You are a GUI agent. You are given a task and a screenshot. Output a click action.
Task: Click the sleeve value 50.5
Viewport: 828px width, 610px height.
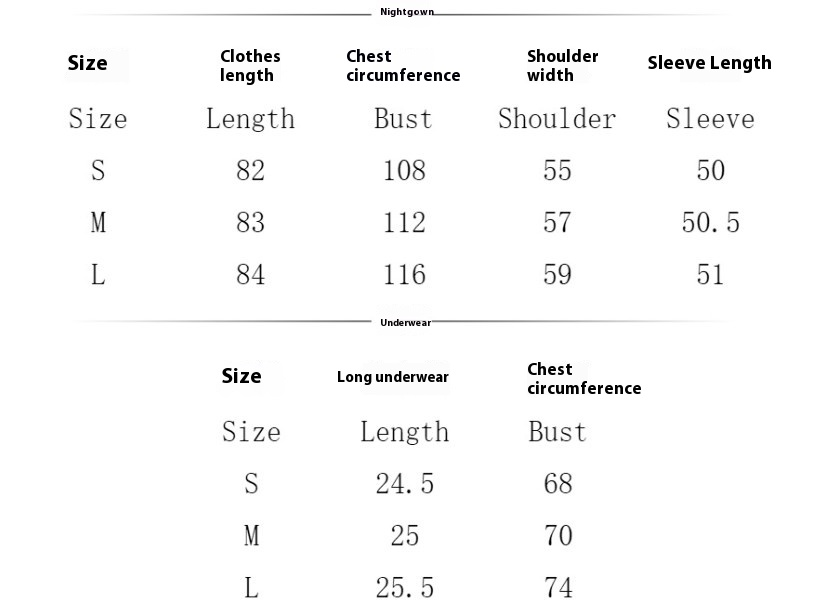[710, 222]
